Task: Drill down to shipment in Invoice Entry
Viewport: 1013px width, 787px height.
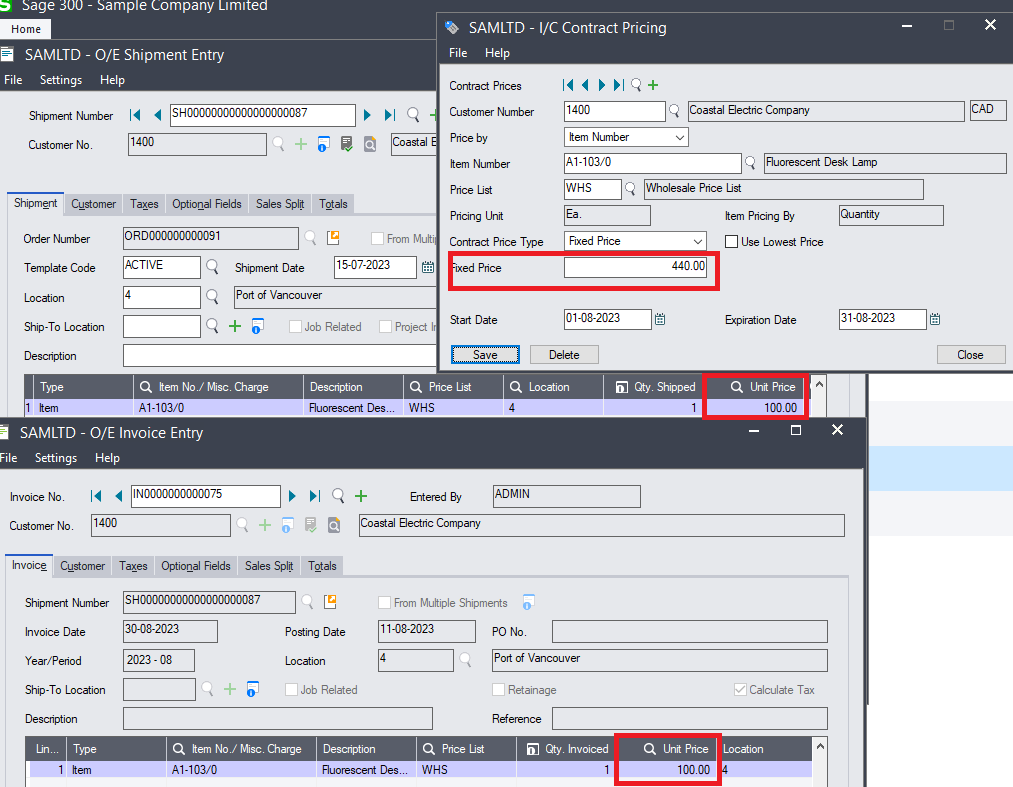Action: pyautogui.click(x=330, y=602)
